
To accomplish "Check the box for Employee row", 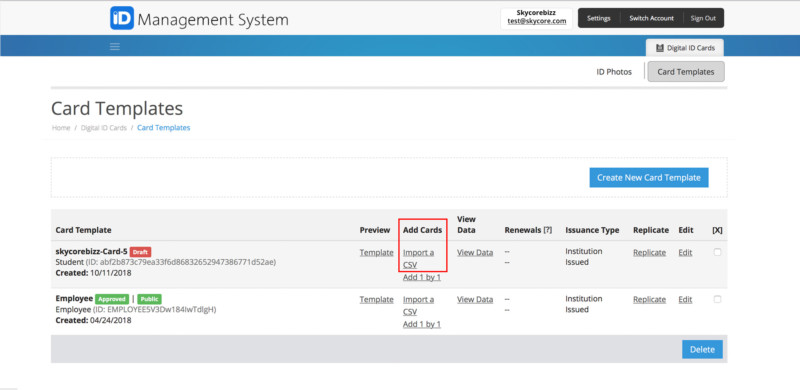I will pos(717,299).
